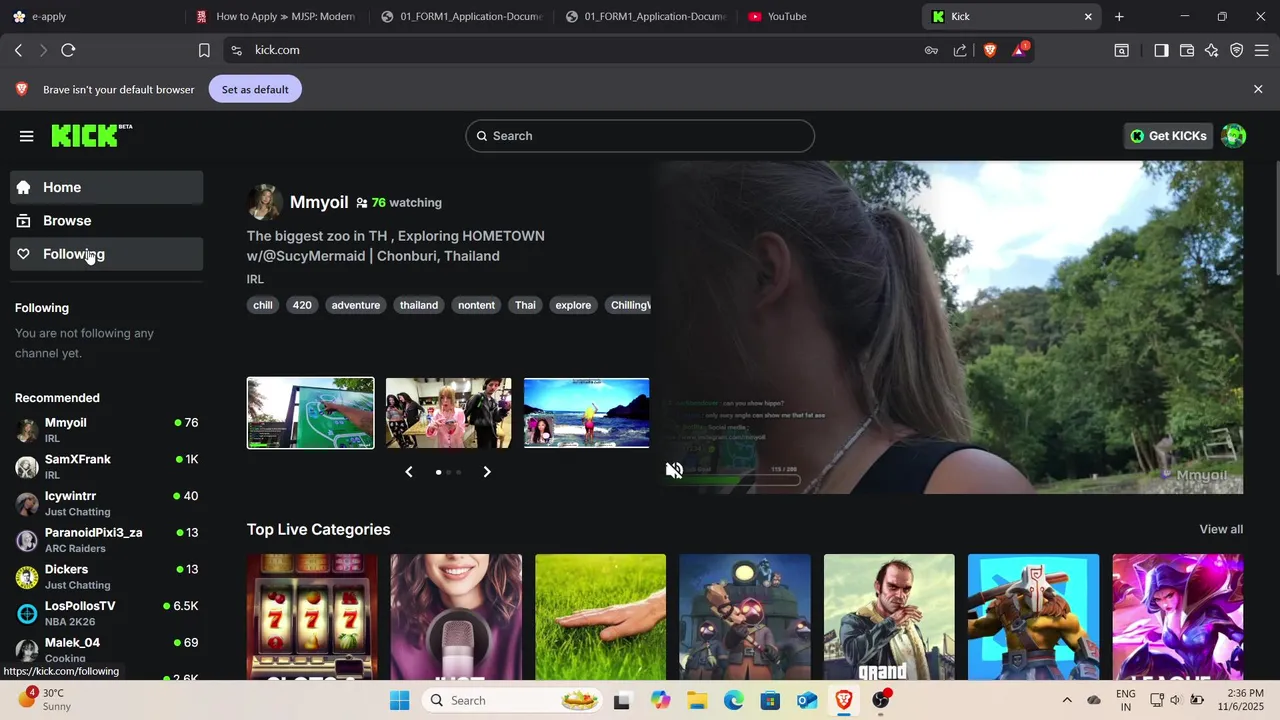Click the address bar URL kick.com
The height and width of the screenshot is (720, 1280).
(277, 50)
